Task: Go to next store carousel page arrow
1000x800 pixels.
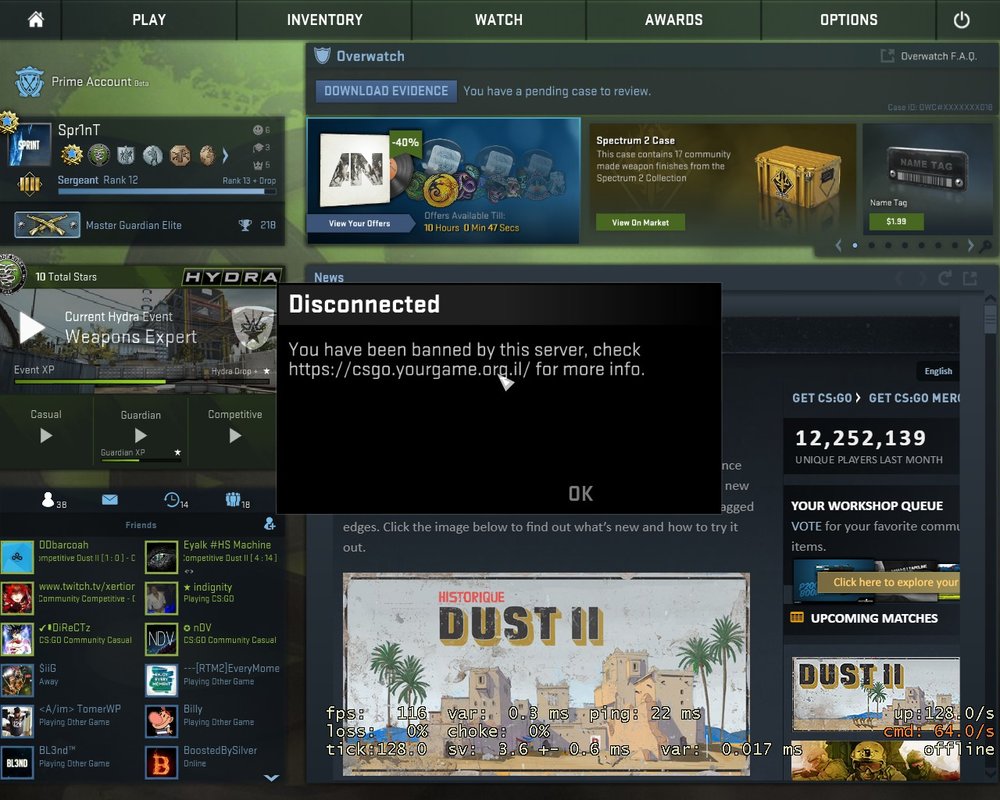Action: tap(970, 245)
